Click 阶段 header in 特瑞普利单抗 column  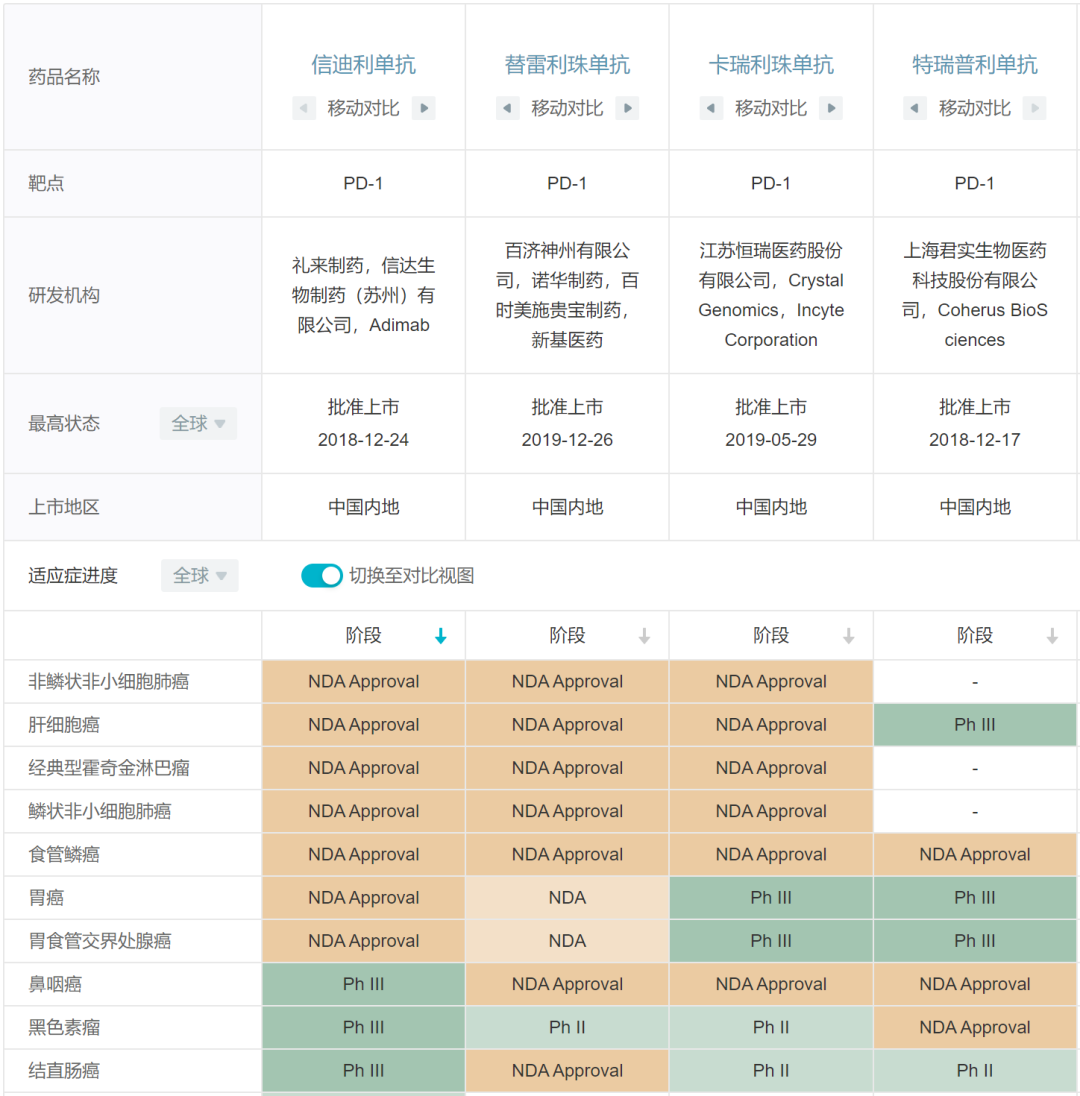974,636
